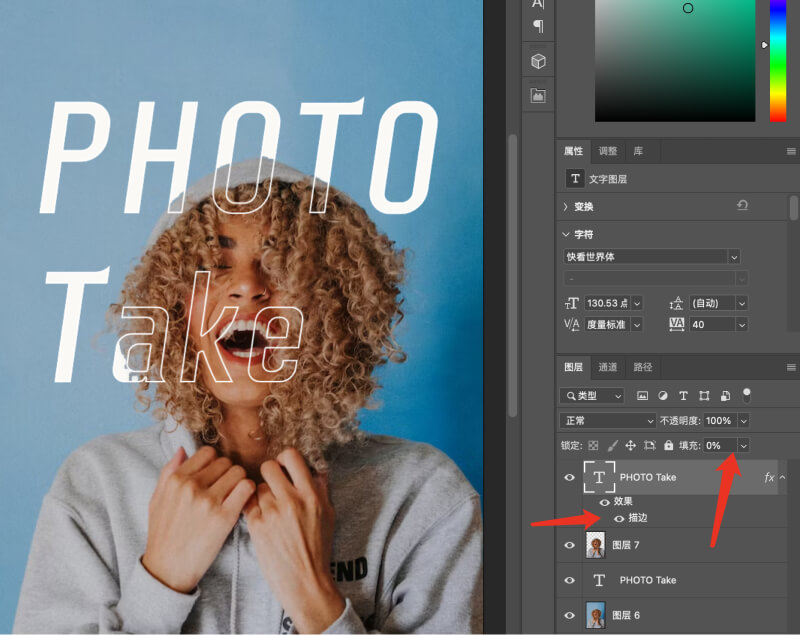Viewport: 800px width, 635px height.
Task: Switch to the 调整 adjustments tab
Action: [608, 151]
